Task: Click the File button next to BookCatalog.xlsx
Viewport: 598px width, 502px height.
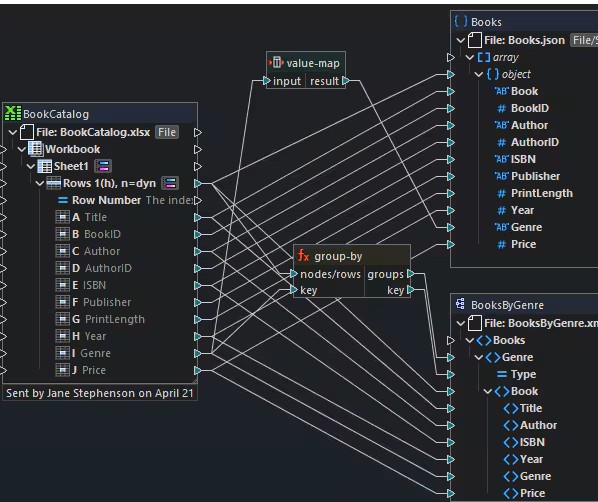Action: click(x=167, y=132)
